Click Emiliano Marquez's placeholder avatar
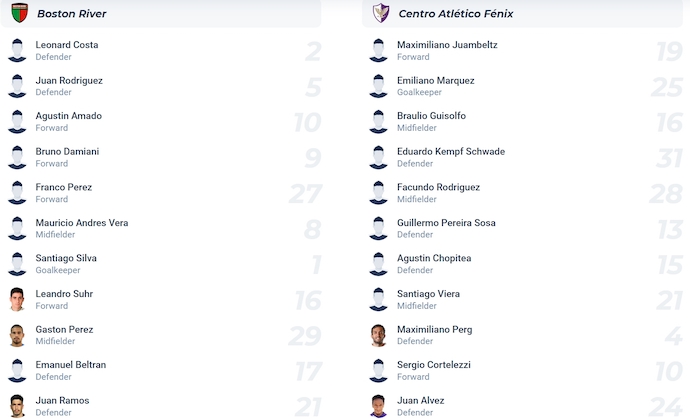Image resolution: width=690 pixels, height=420 pixels. 378,86
